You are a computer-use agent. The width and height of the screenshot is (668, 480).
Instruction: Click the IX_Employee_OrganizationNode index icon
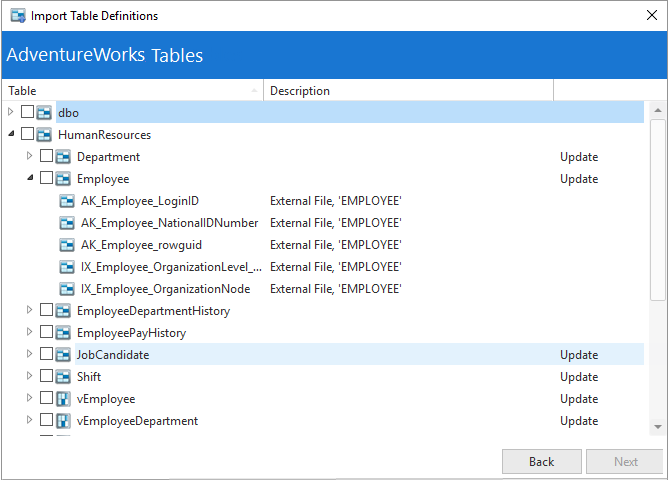pos(67,289)
